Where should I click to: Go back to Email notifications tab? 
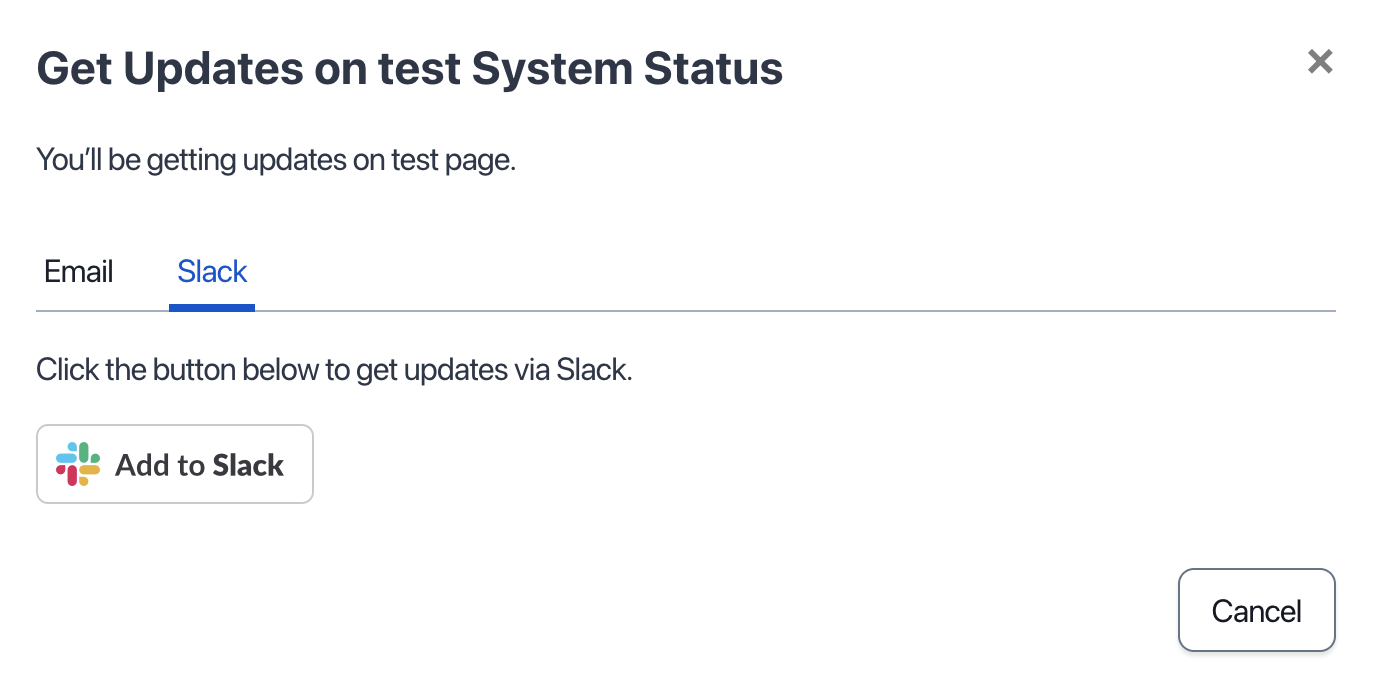[x=79, y=272]
